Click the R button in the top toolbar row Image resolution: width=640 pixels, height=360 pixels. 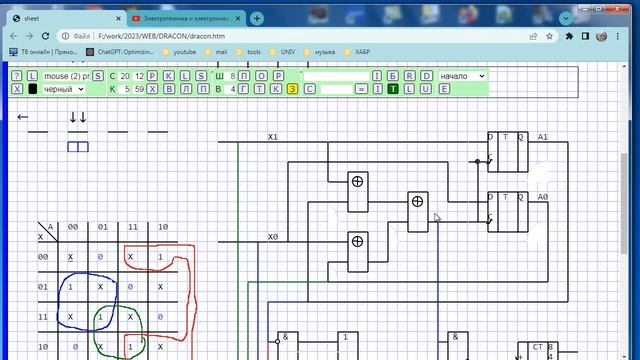pos(409,76)
